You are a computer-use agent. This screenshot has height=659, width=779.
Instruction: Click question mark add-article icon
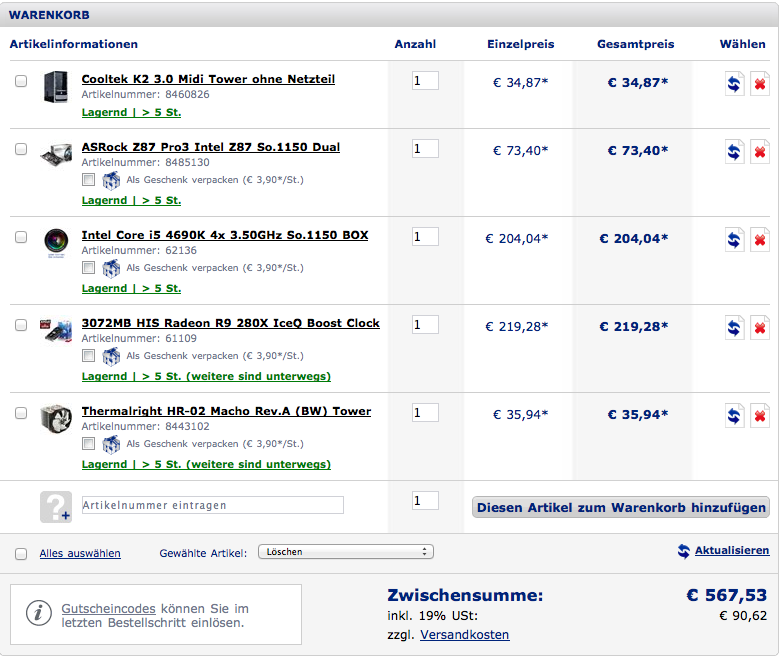tap(56, 507)
